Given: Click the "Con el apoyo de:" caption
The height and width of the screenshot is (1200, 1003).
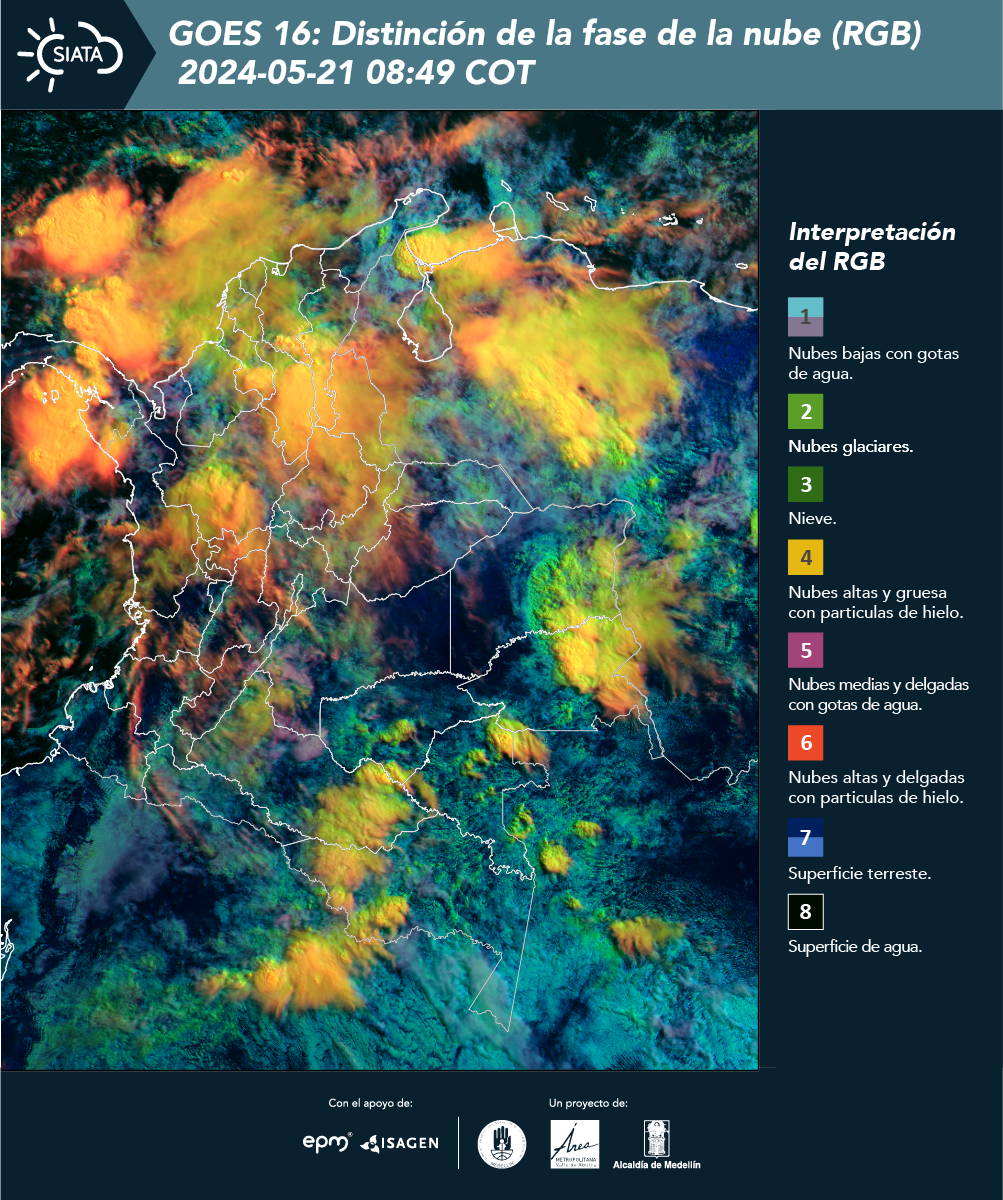Looking at the screenshot, I should click(x=371, y=1103).
